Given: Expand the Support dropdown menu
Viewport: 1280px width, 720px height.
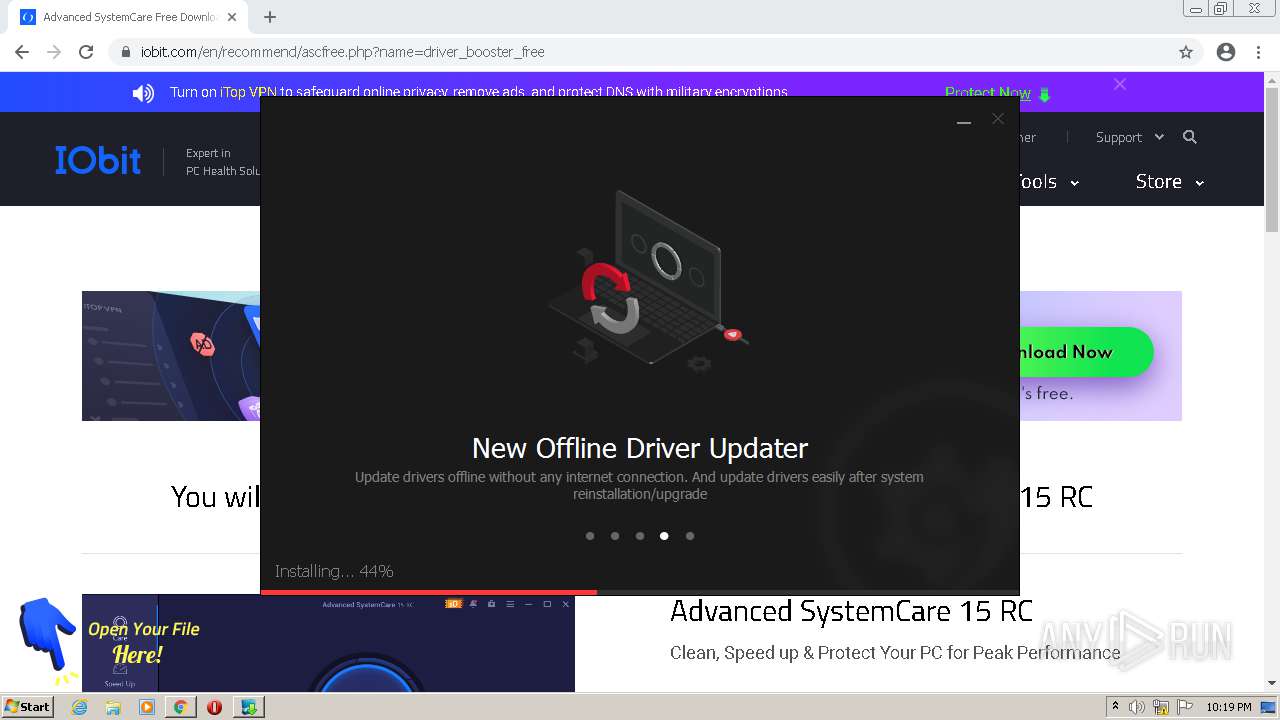Looking at the screenshot, I should pyautogui.click(x=1130, y=137).
